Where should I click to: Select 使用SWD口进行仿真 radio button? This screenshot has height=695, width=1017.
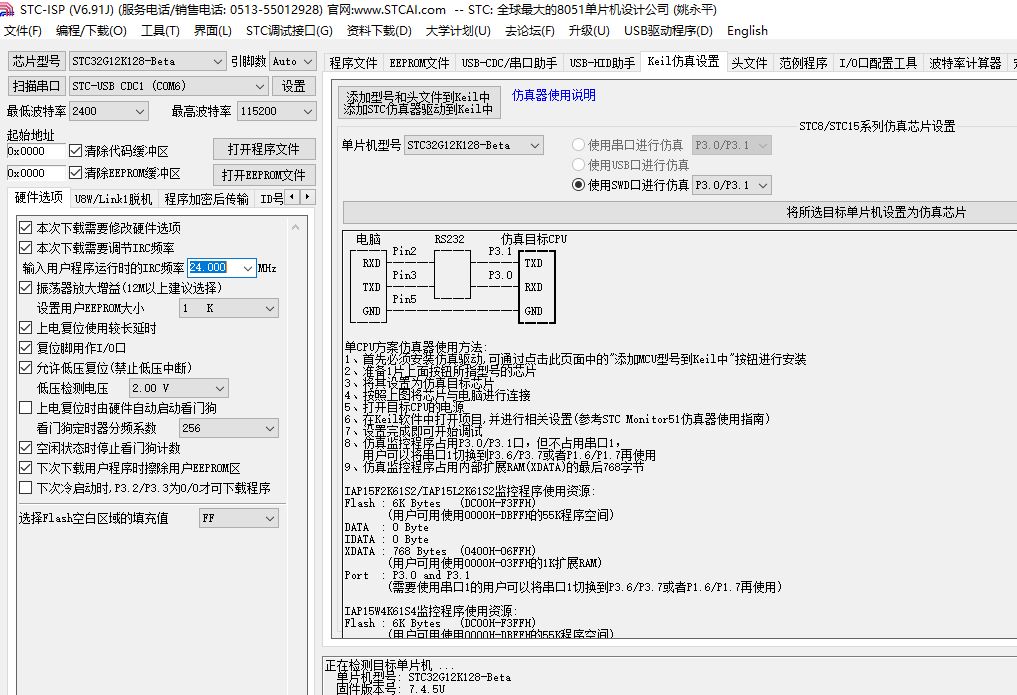click(x=578, y=185)
